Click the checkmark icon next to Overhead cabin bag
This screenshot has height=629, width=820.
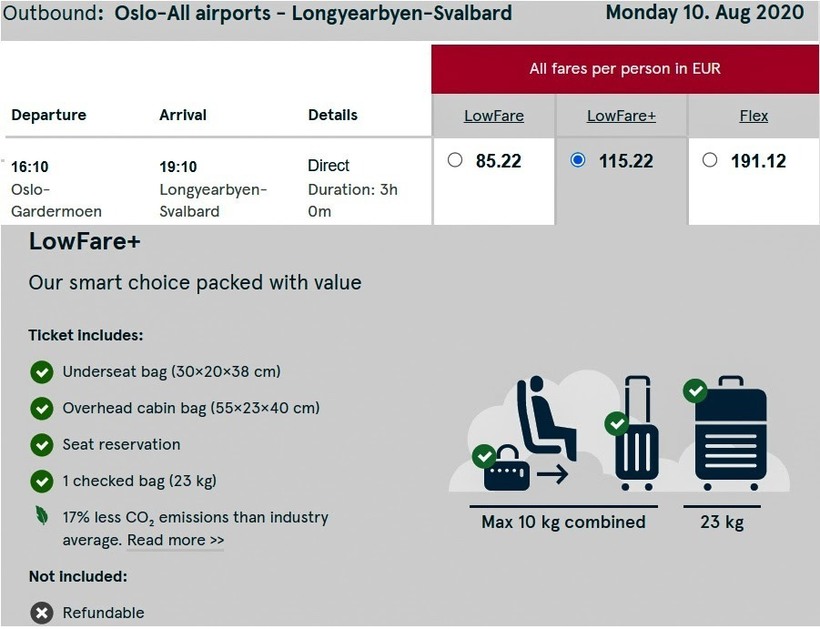pos(41,409)
